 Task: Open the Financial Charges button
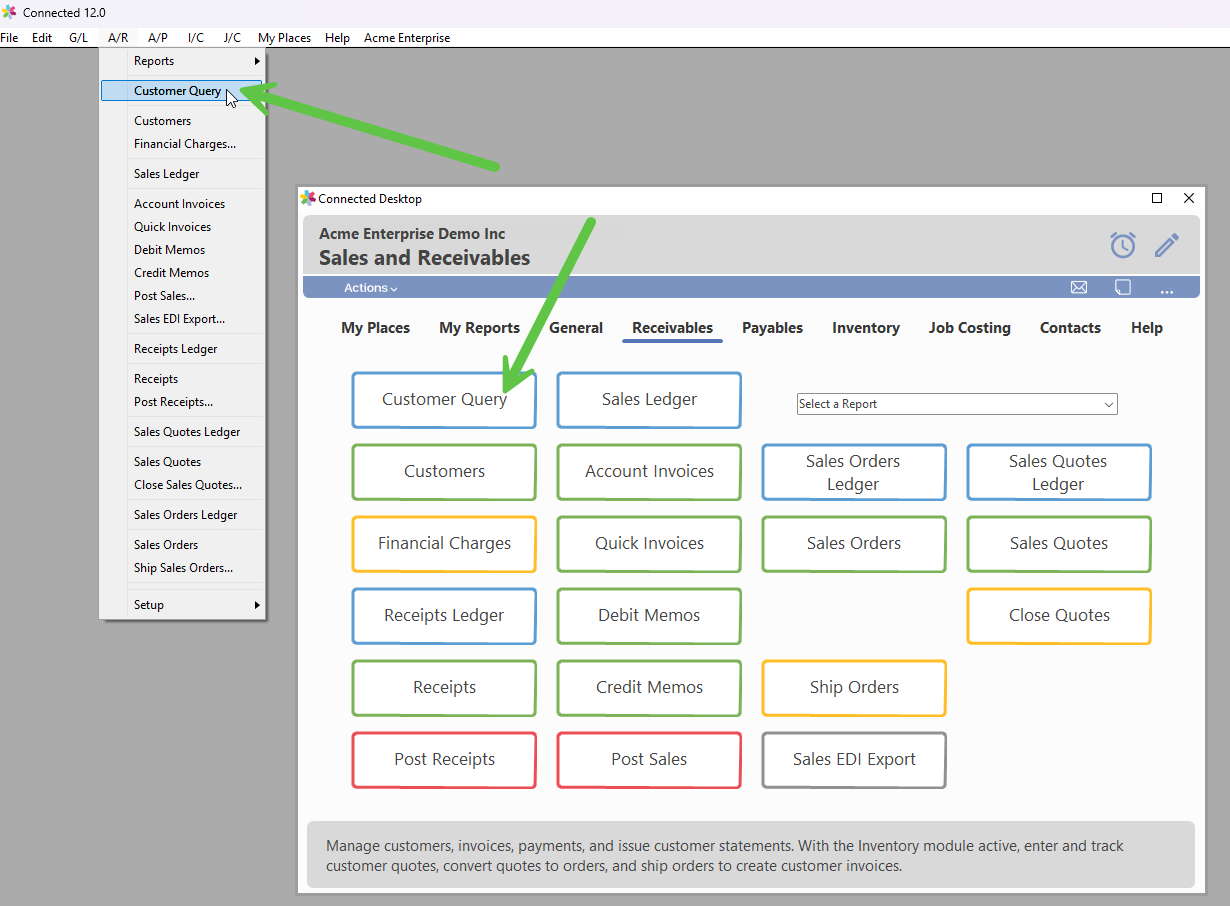pos(444,544)
